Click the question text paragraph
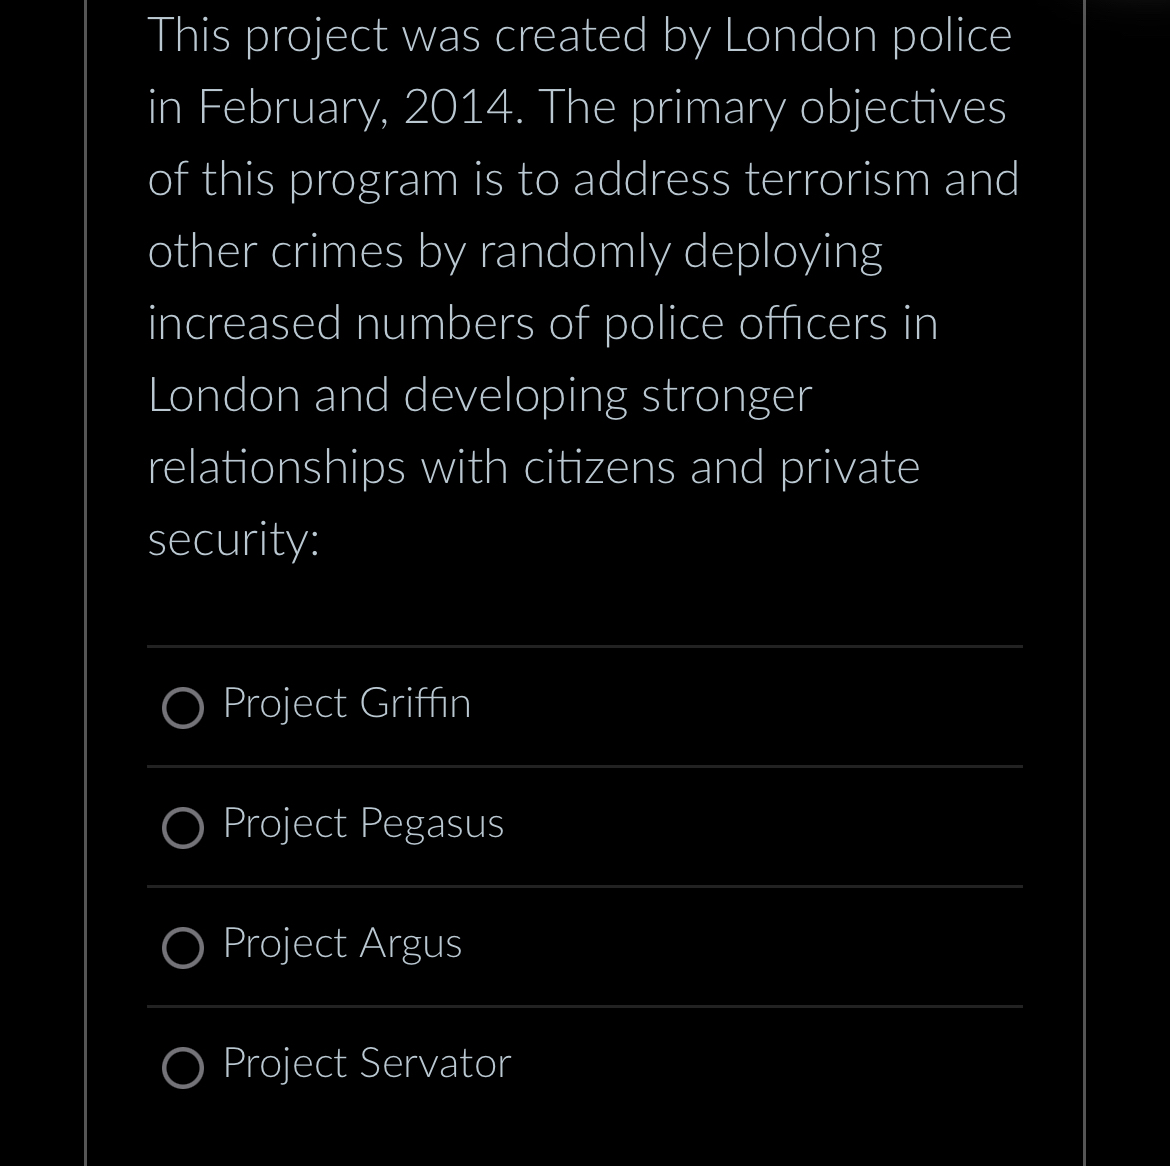 pos(583,285)
